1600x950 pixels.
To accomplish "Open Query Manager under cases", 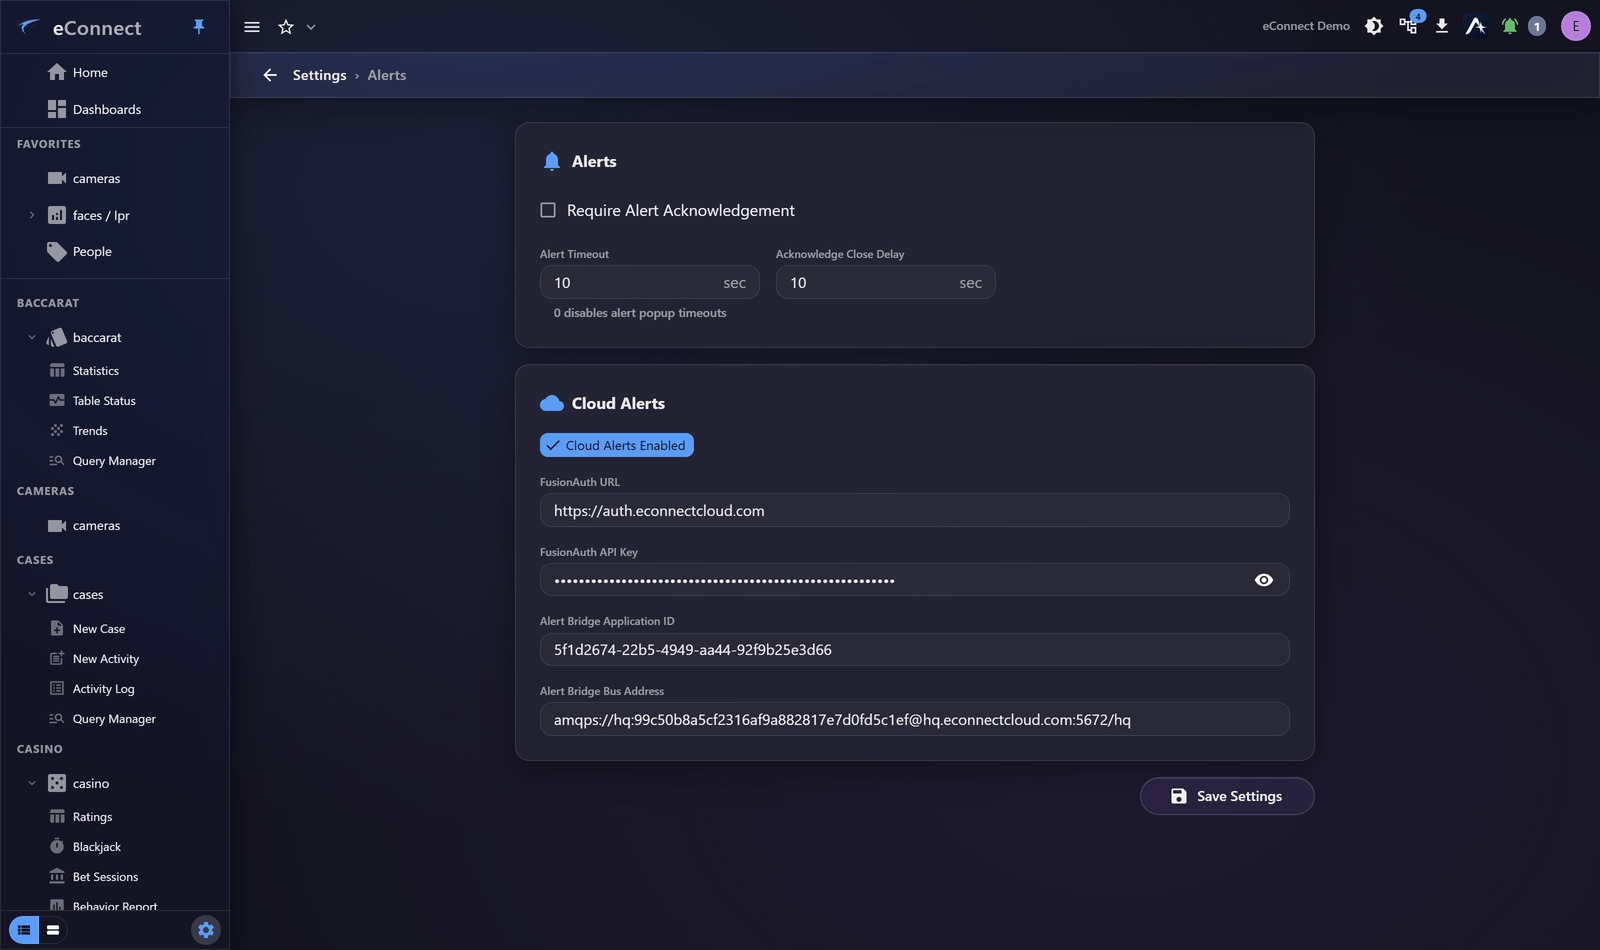I will click(x=115, y=719).
